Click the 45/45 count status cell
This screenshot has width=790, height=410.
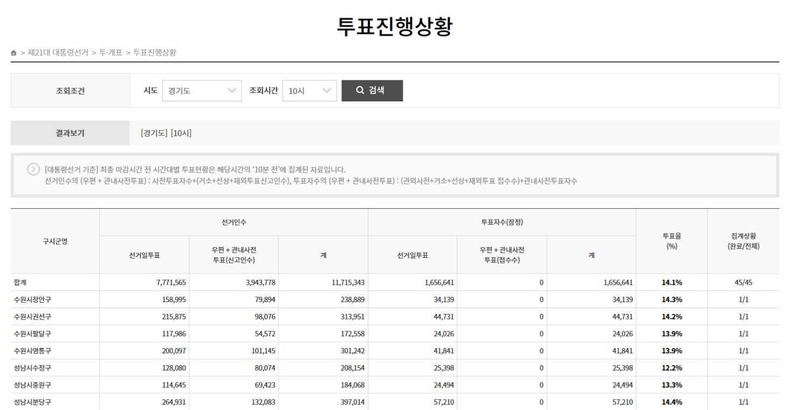tap(743, 283)
